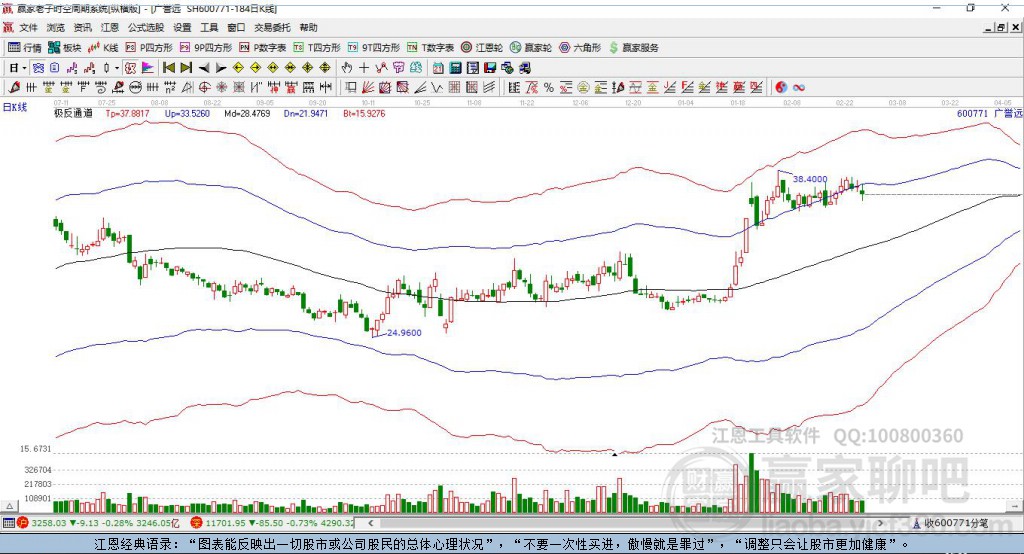Viewport: 1024px width, 554px height.
Task: Click the first yellow diamond arrow icon
Action: click(x=238, y=68)
